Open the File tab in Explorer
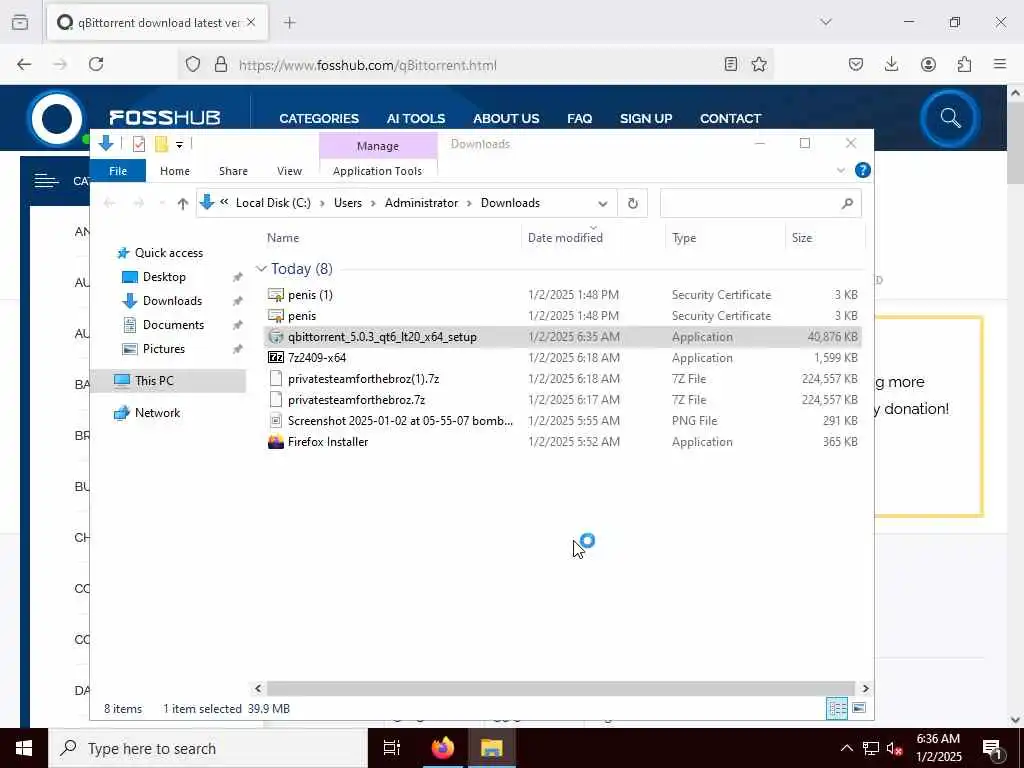Screen dimensions: 1024x768 click(118, 171)
